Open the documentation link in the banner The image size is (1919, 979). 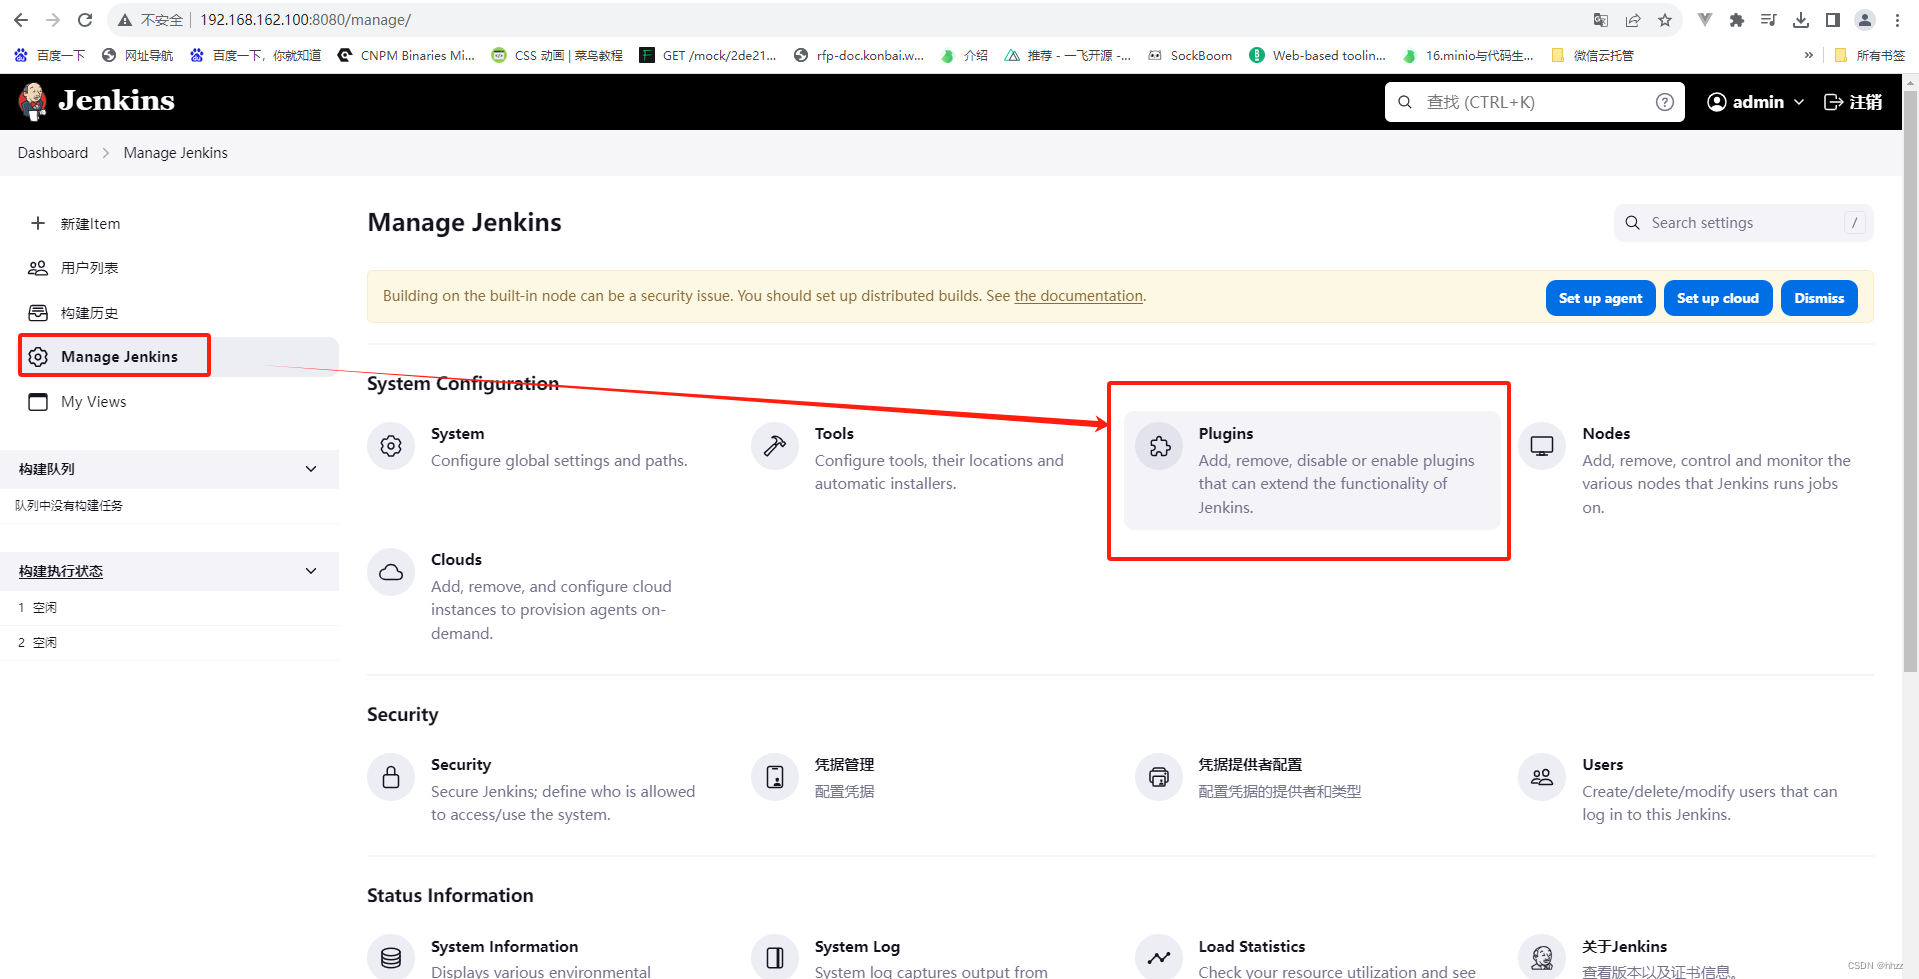point(1078,296)
